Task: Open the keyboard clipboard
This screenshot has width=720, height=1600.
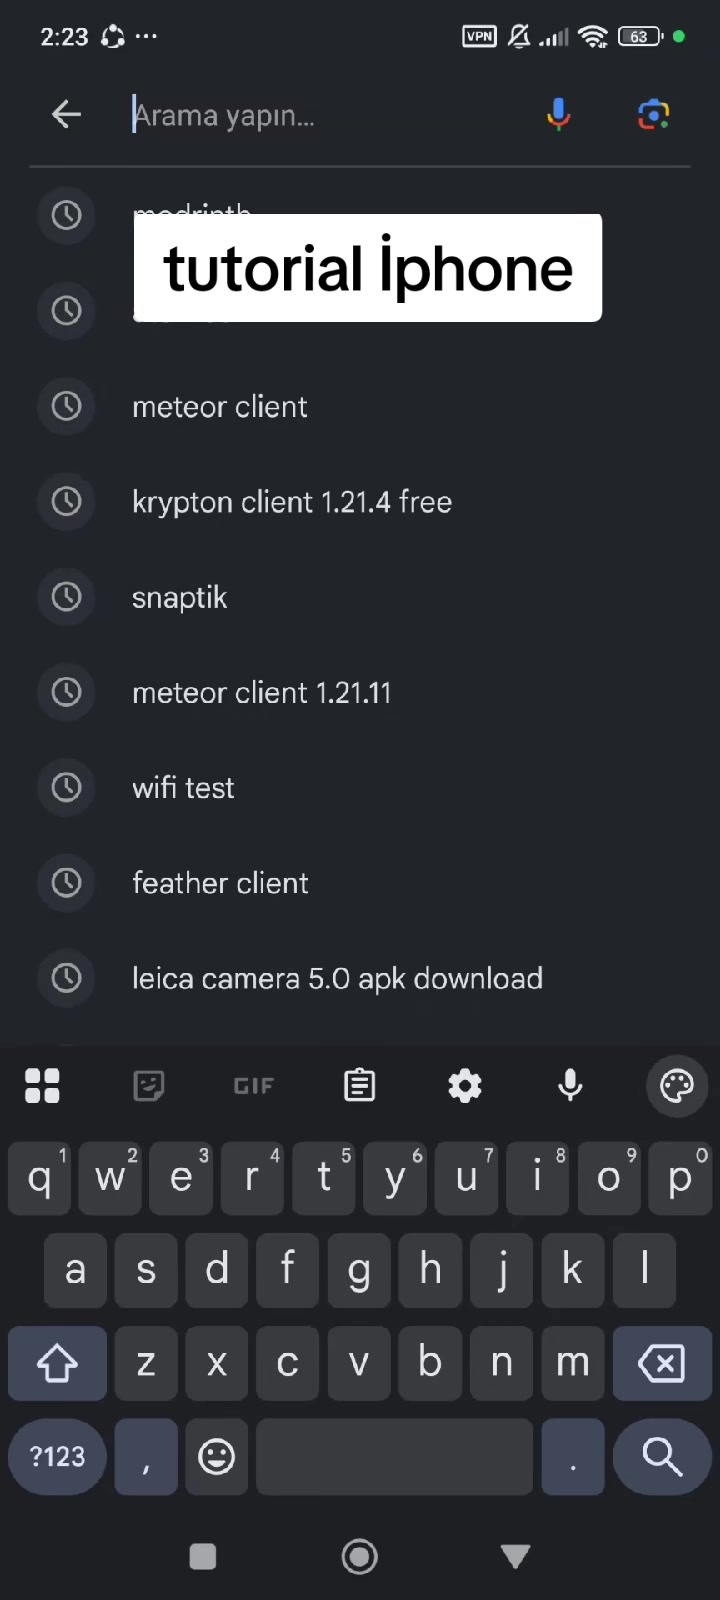Action: pyautogui.click(x=360, y=1085)
